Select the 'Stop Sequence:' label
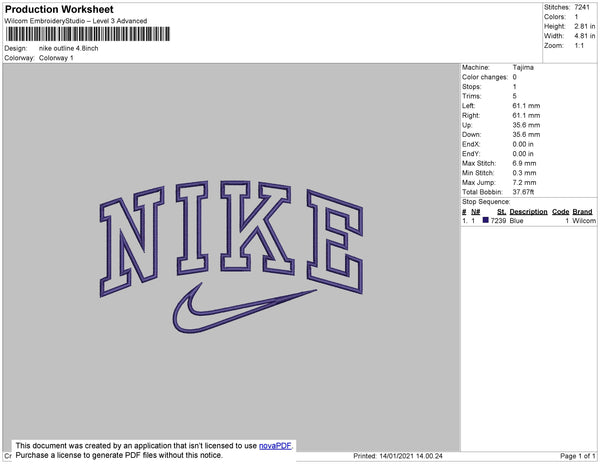Screen dimensions: 600x464 coord(486,202)
